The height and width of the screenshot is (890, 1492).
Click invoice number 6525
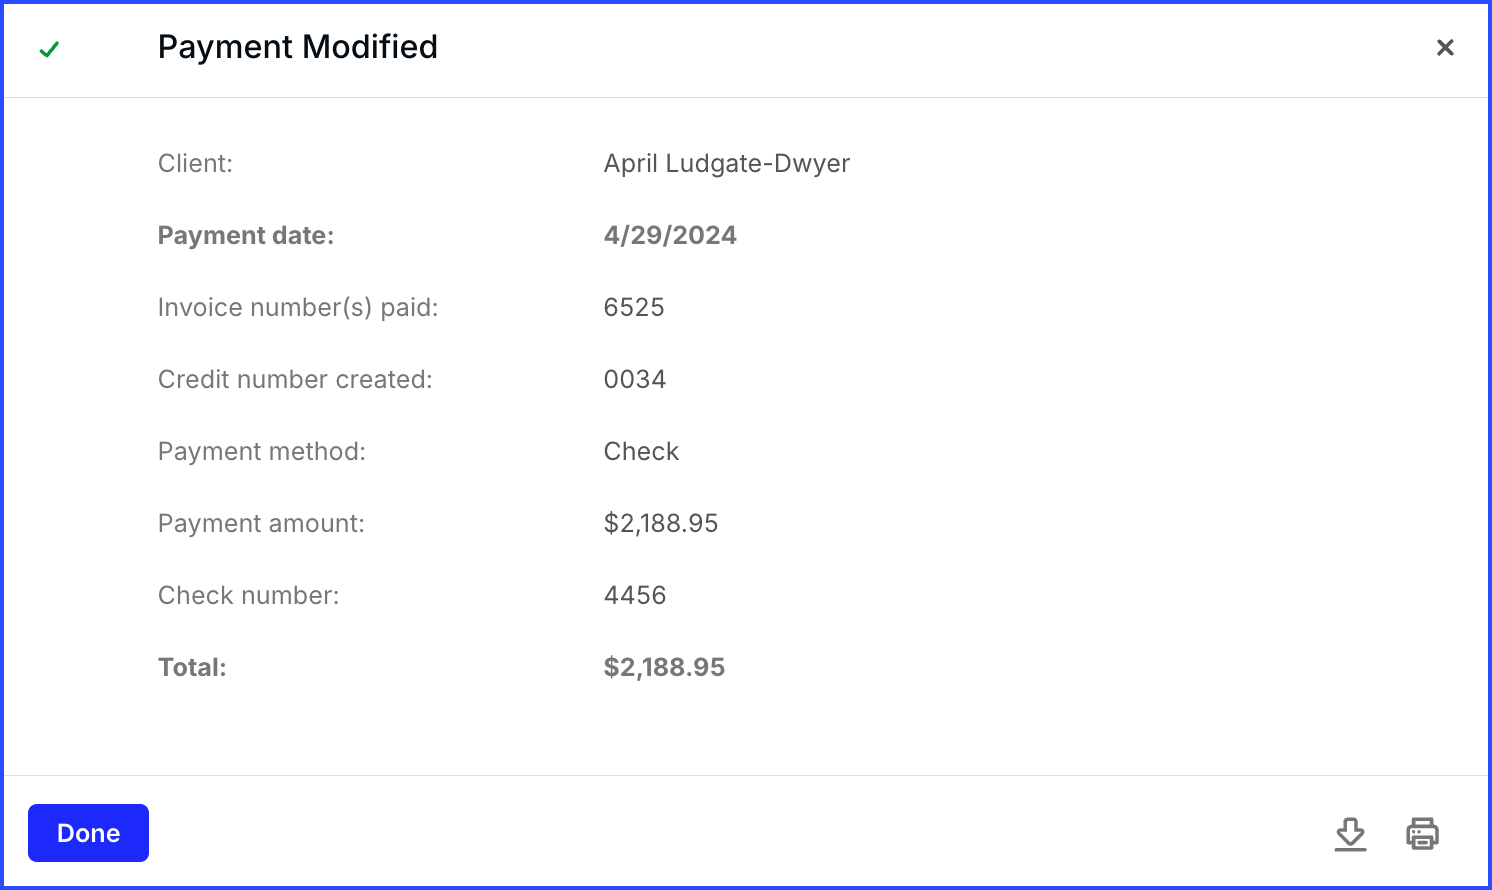point(634,307)
